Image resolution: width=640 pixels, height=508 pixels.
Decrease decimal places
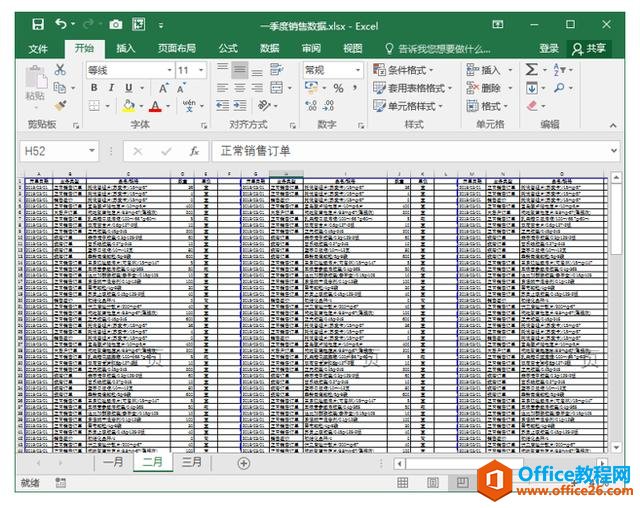point(328,106)
